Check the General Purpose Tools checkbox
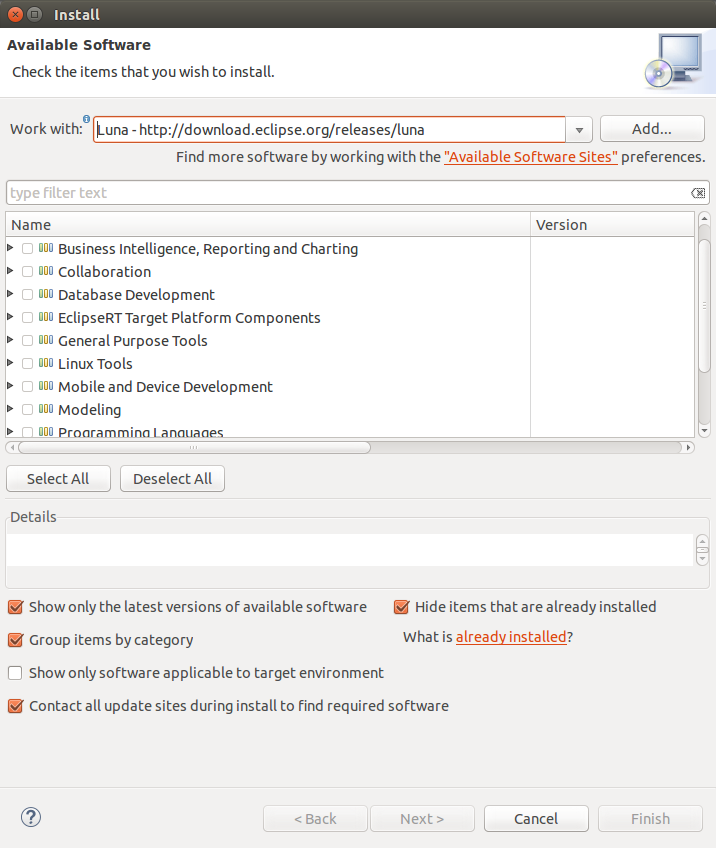The image size is (716, 848). click(x=27, y=340)
